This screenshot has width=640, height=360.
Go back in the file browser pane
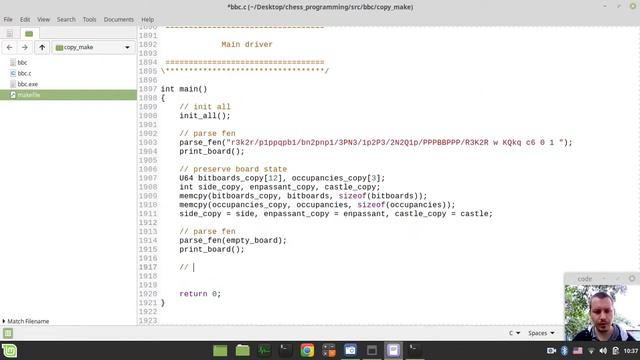click(9, 47)
